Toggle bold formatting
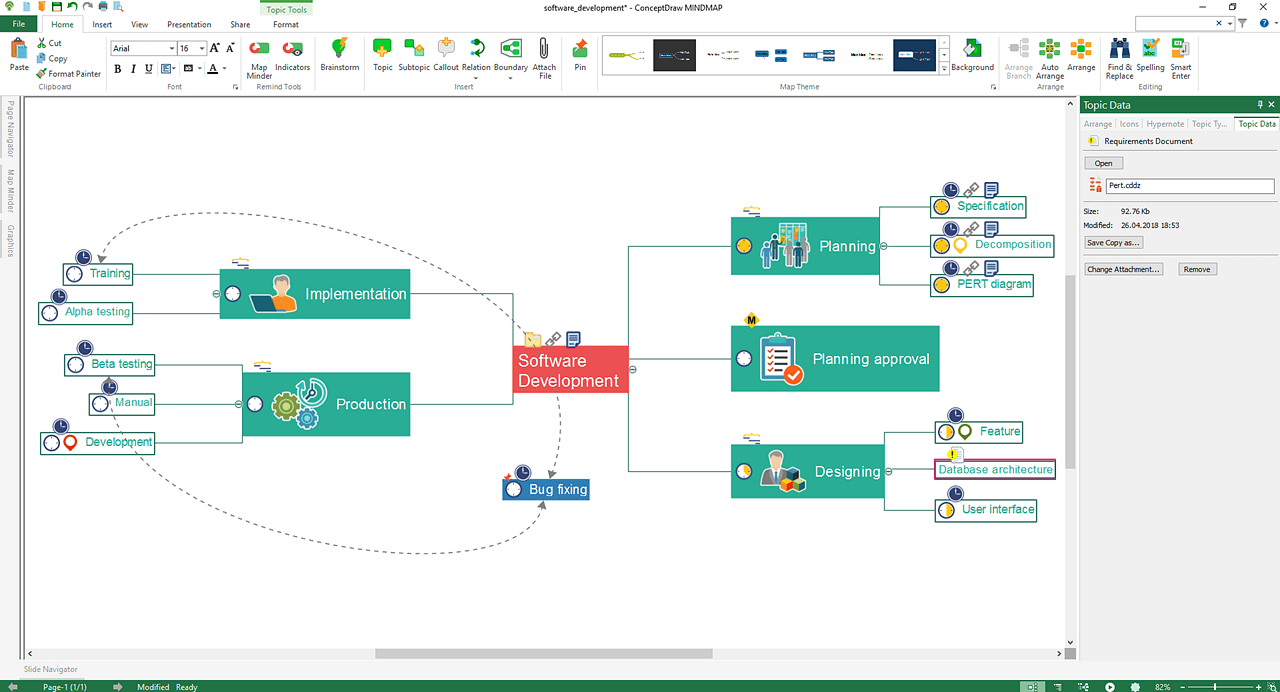 [117, 68]
